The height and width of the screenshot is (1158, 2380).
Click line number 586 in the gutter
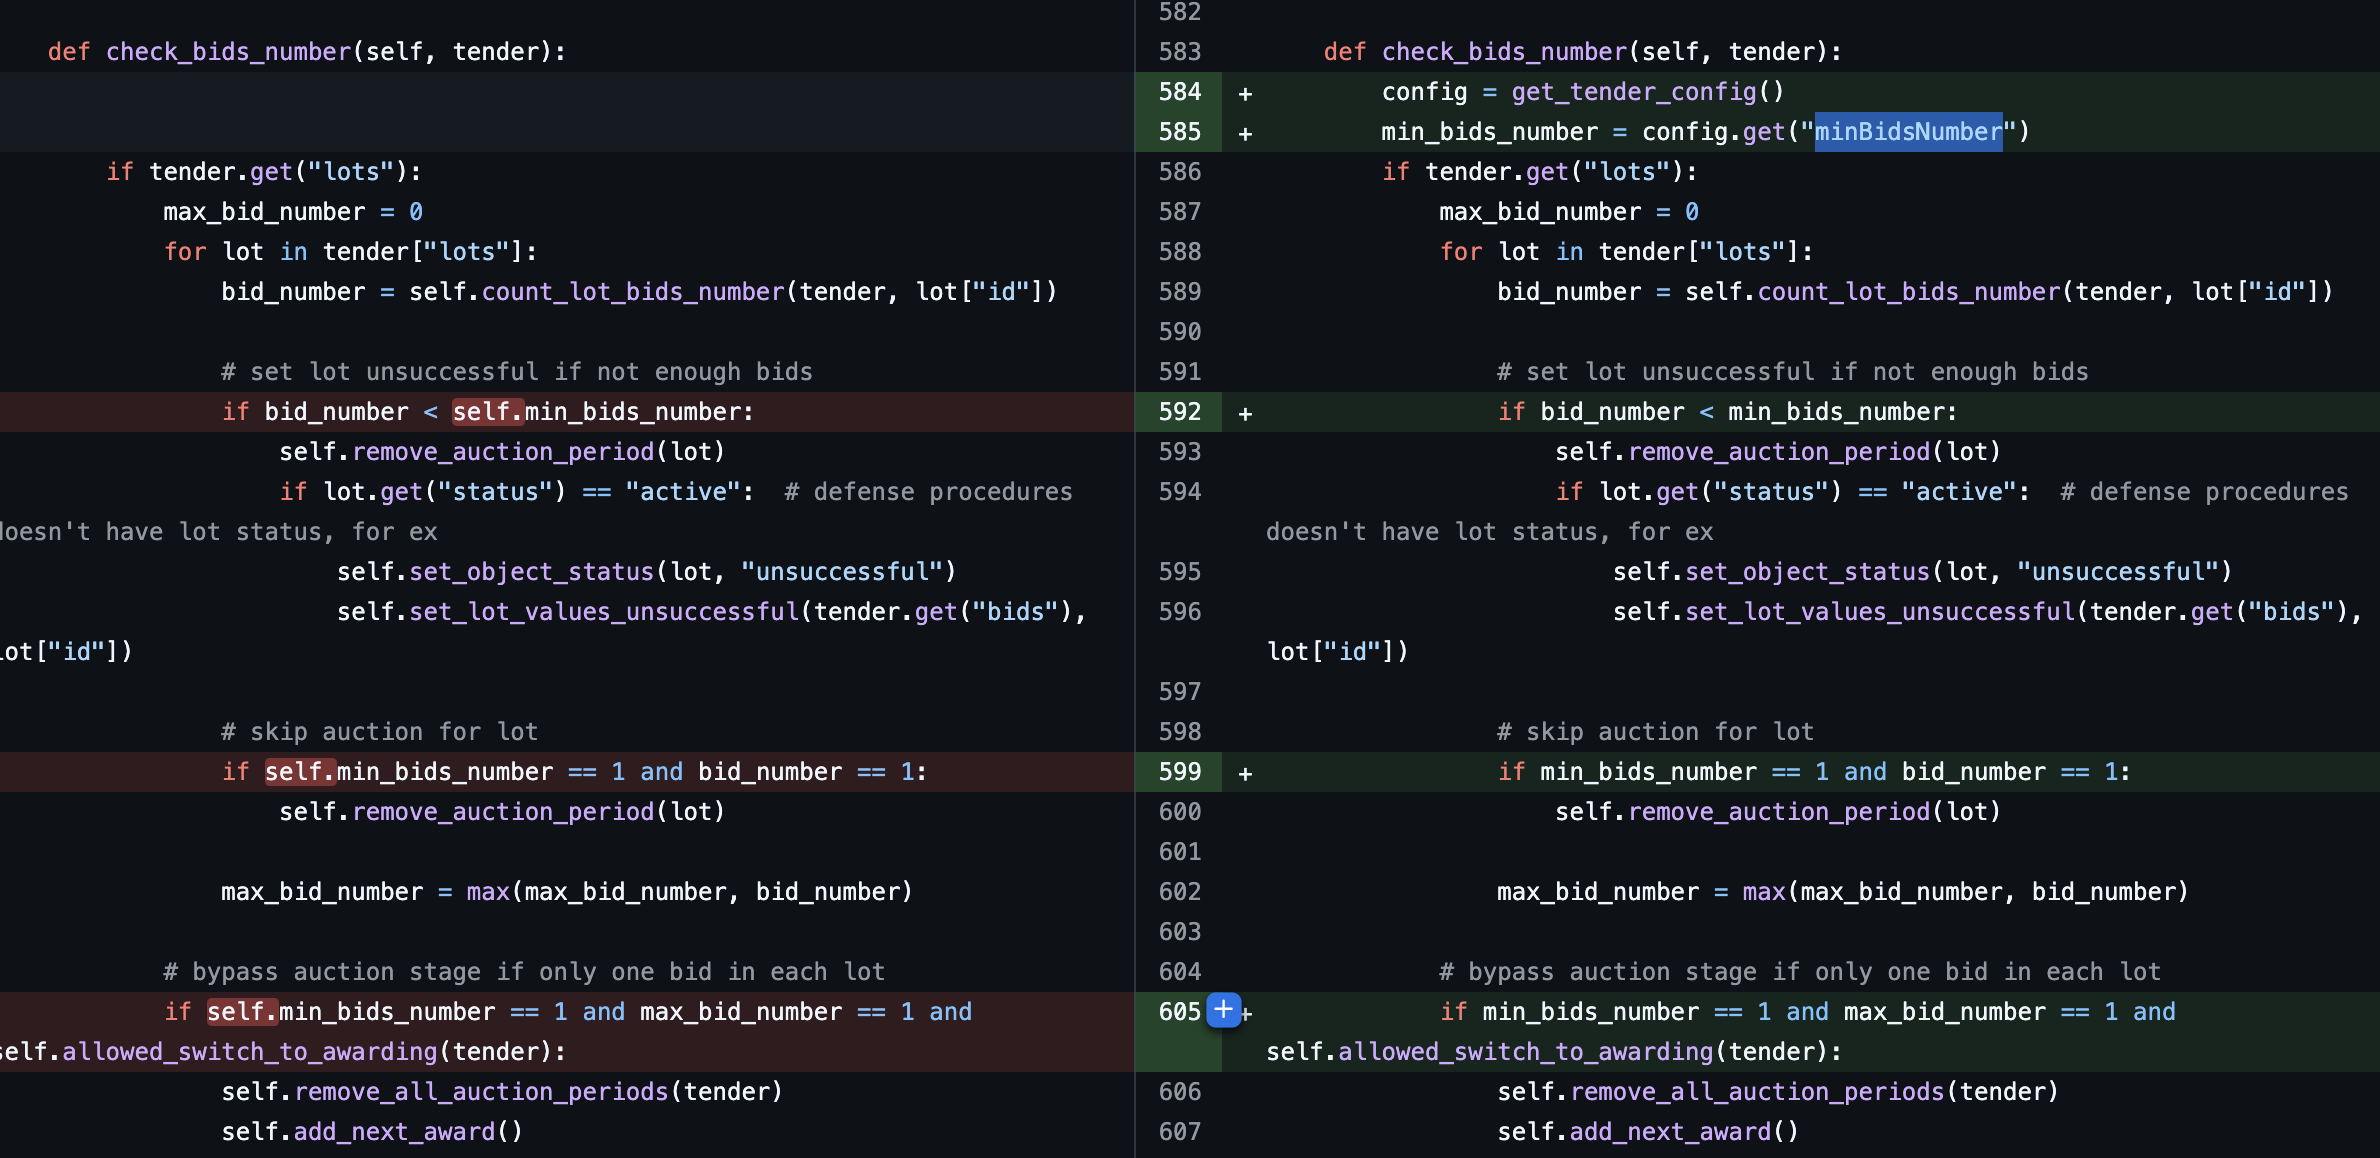click(1180, 172)
